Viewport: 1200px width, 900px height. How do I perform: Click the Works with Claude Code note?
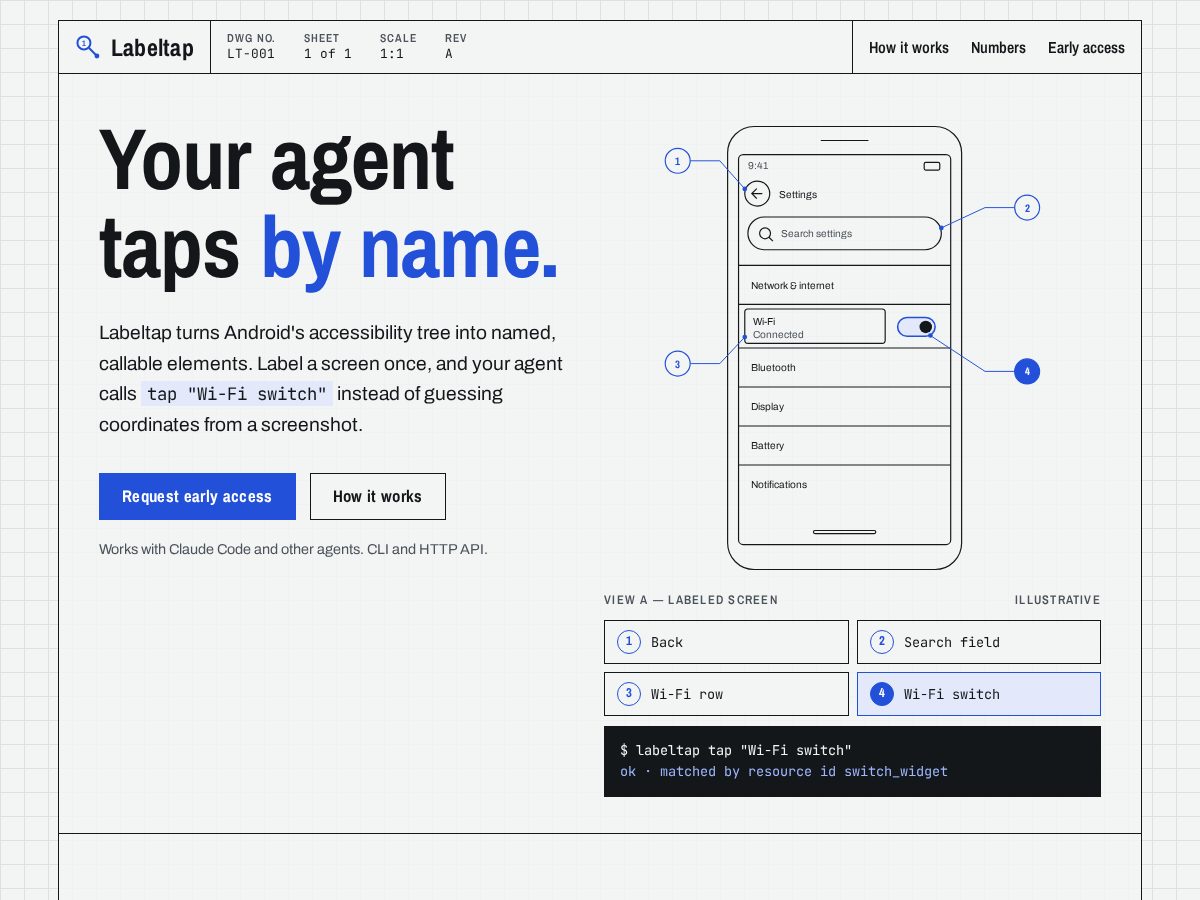pyautogui.click(x=293, y=549)
